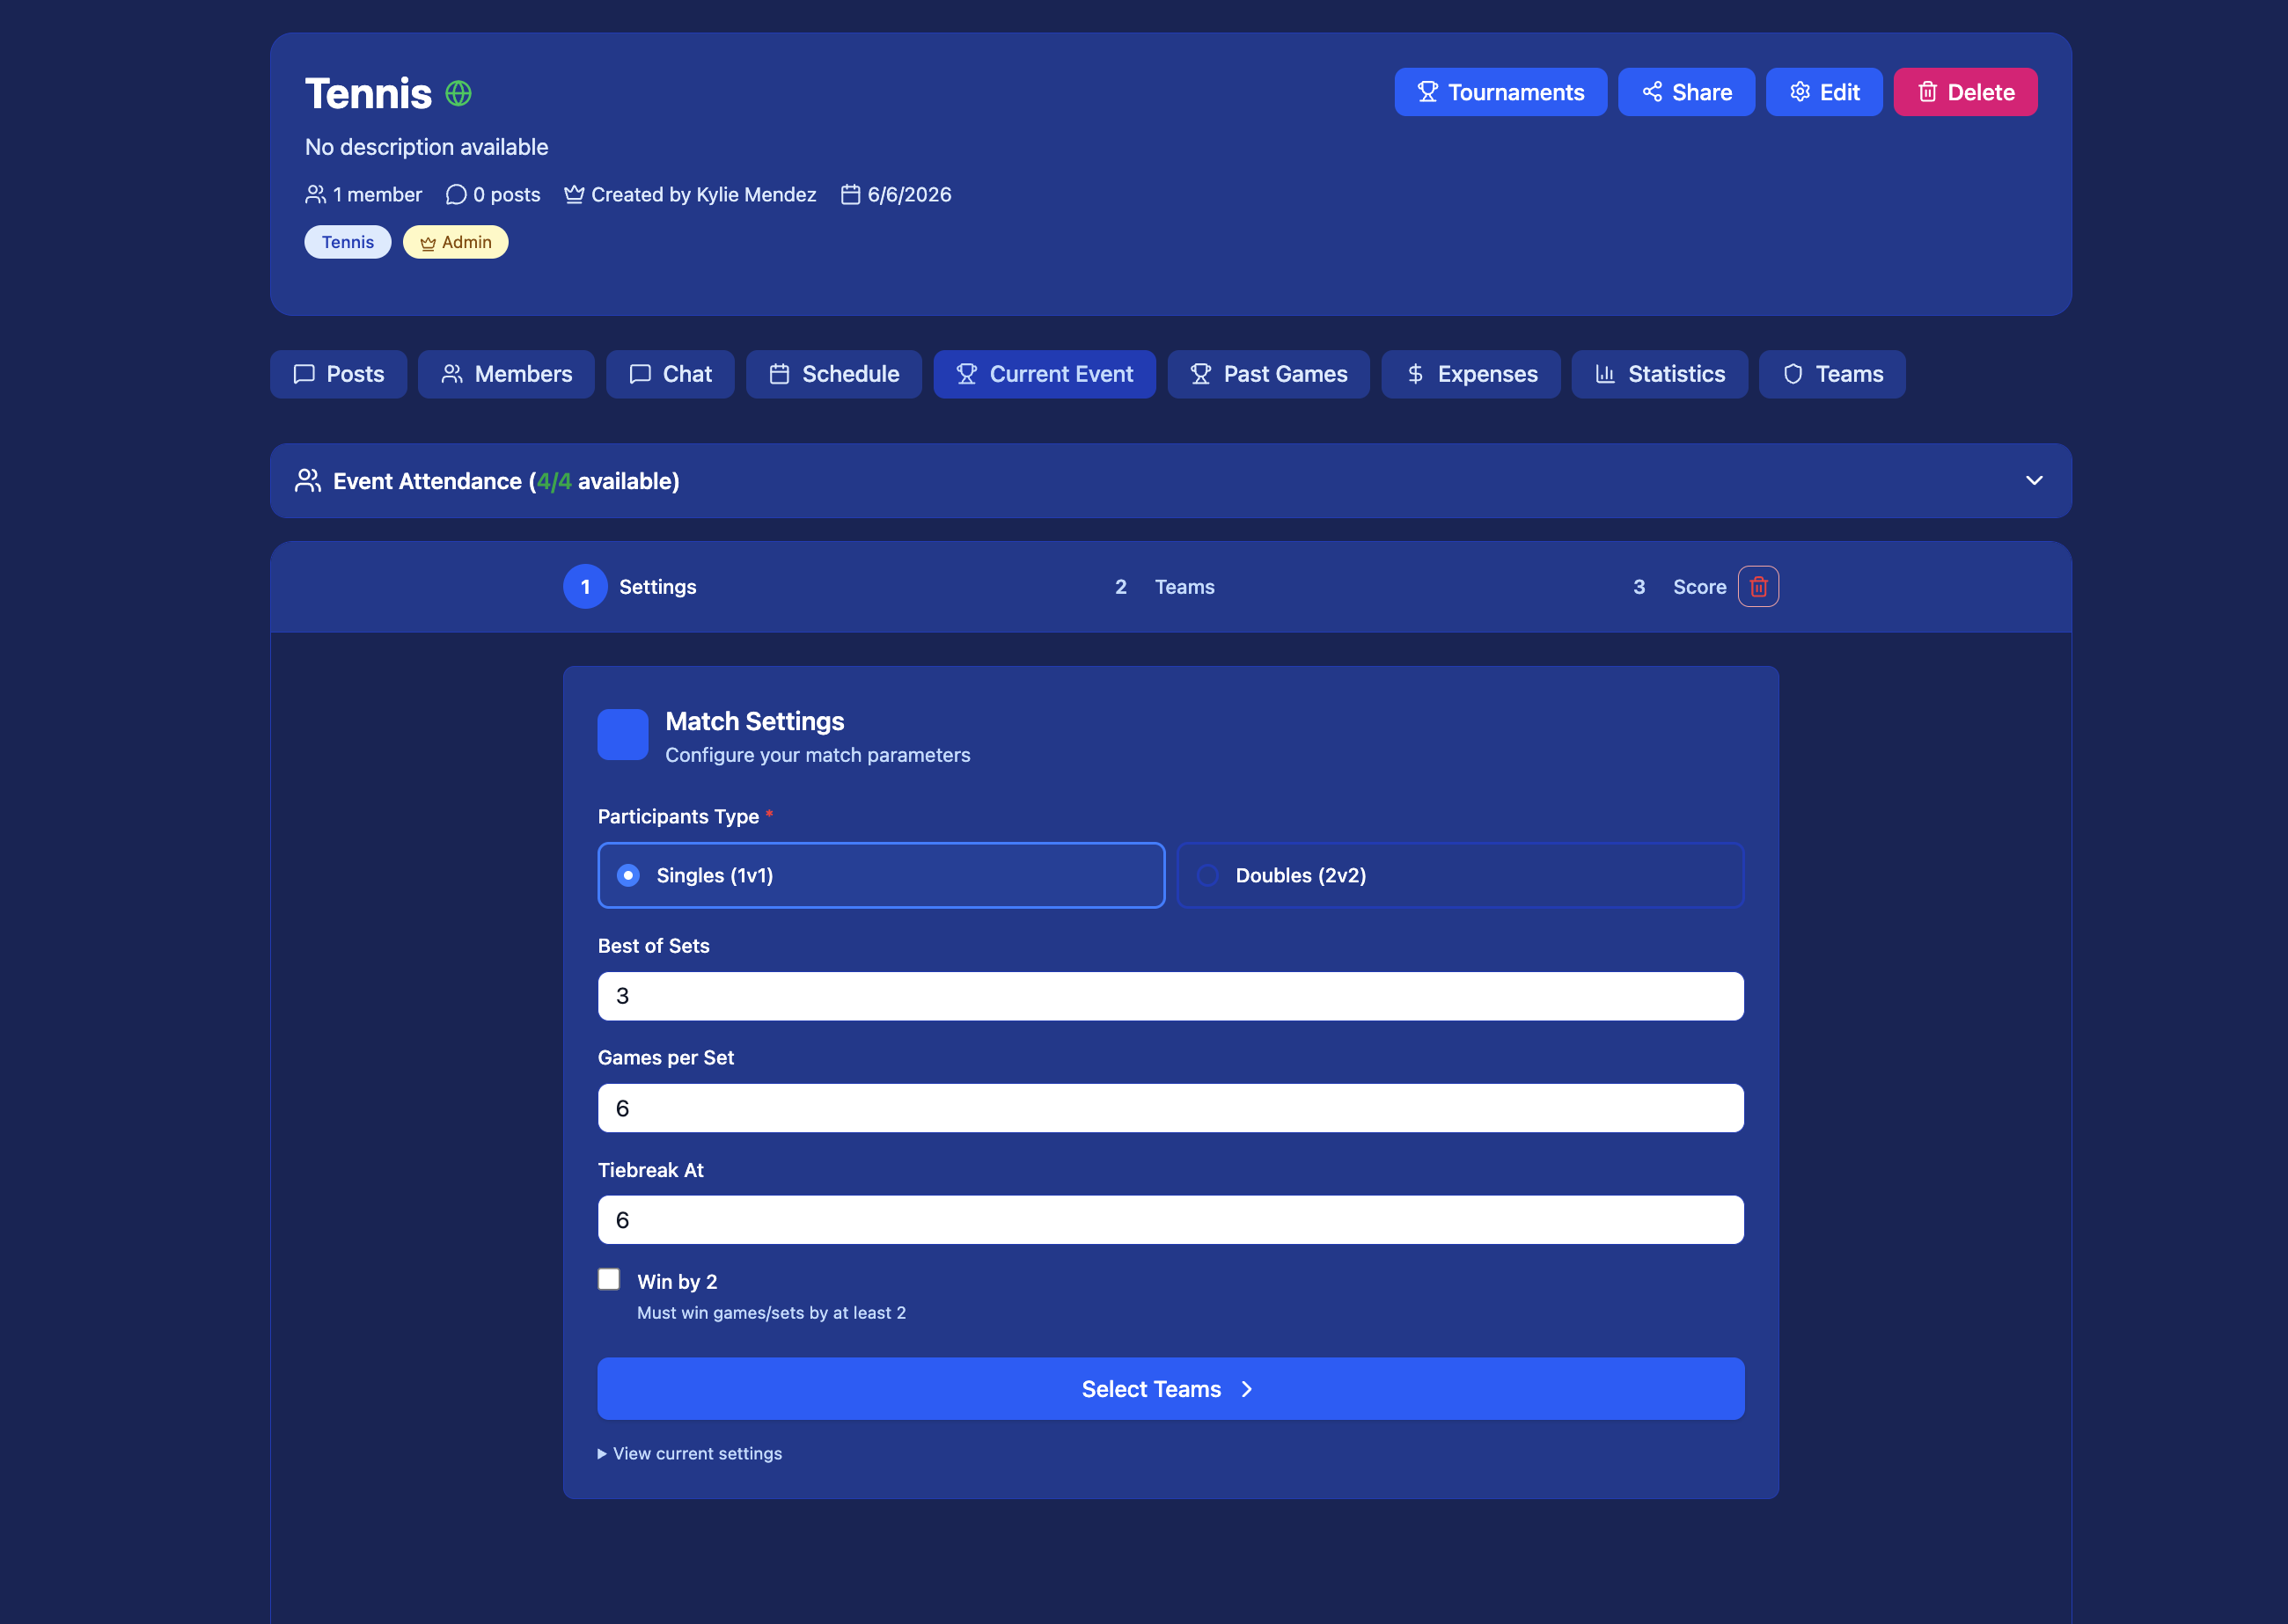Open the Tournaments page
The width and height of the screenshot is (2288, 1624).
click(x=1500, y=92)
